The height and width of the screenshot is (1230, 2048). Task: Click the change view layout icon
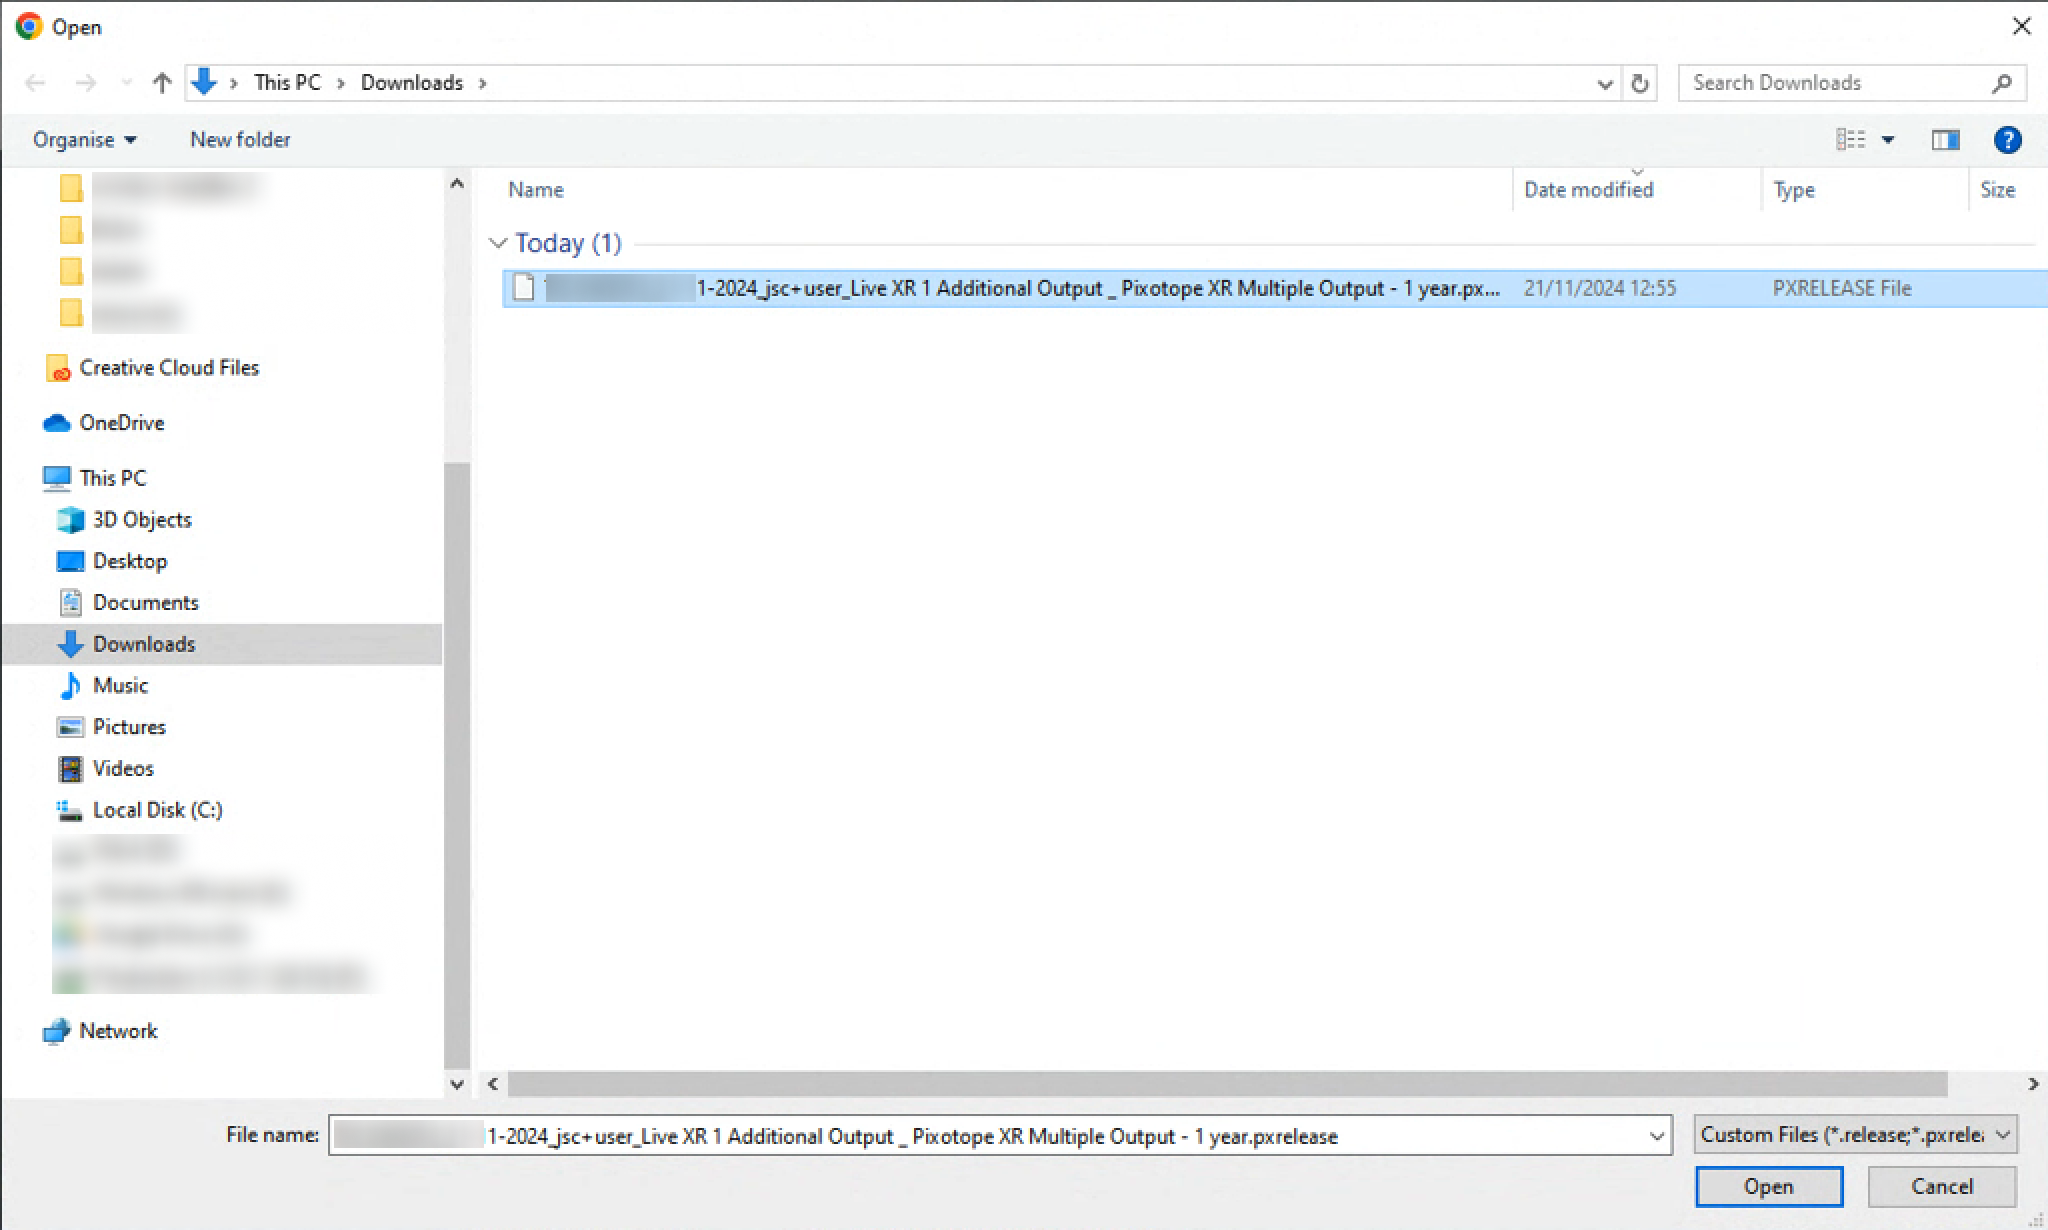pyautogui.click(x=1851, y=140)
